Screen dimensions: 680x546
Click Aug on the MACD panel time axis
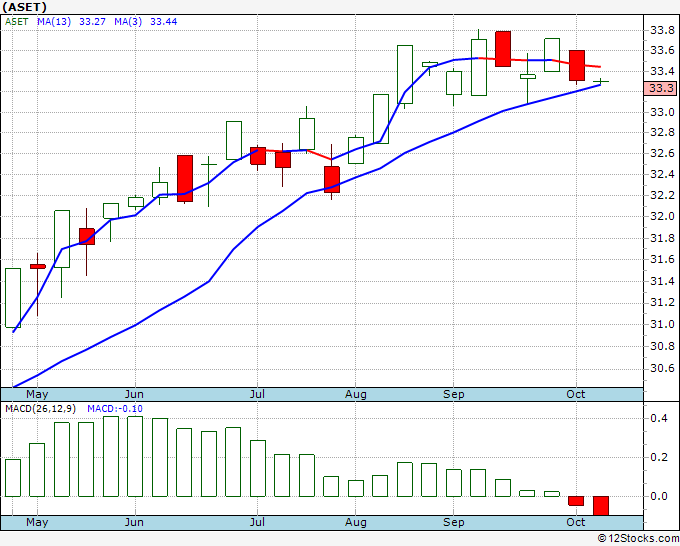tap(356, 522)
